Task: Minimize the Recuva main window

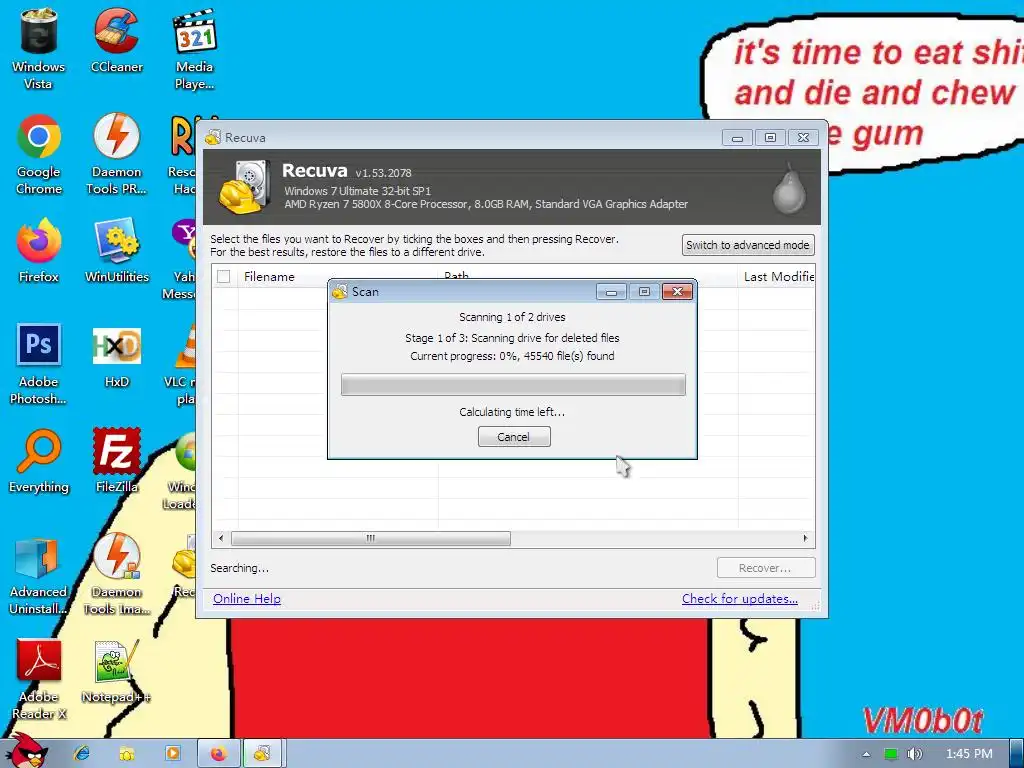Action: (x=737, y=137)
